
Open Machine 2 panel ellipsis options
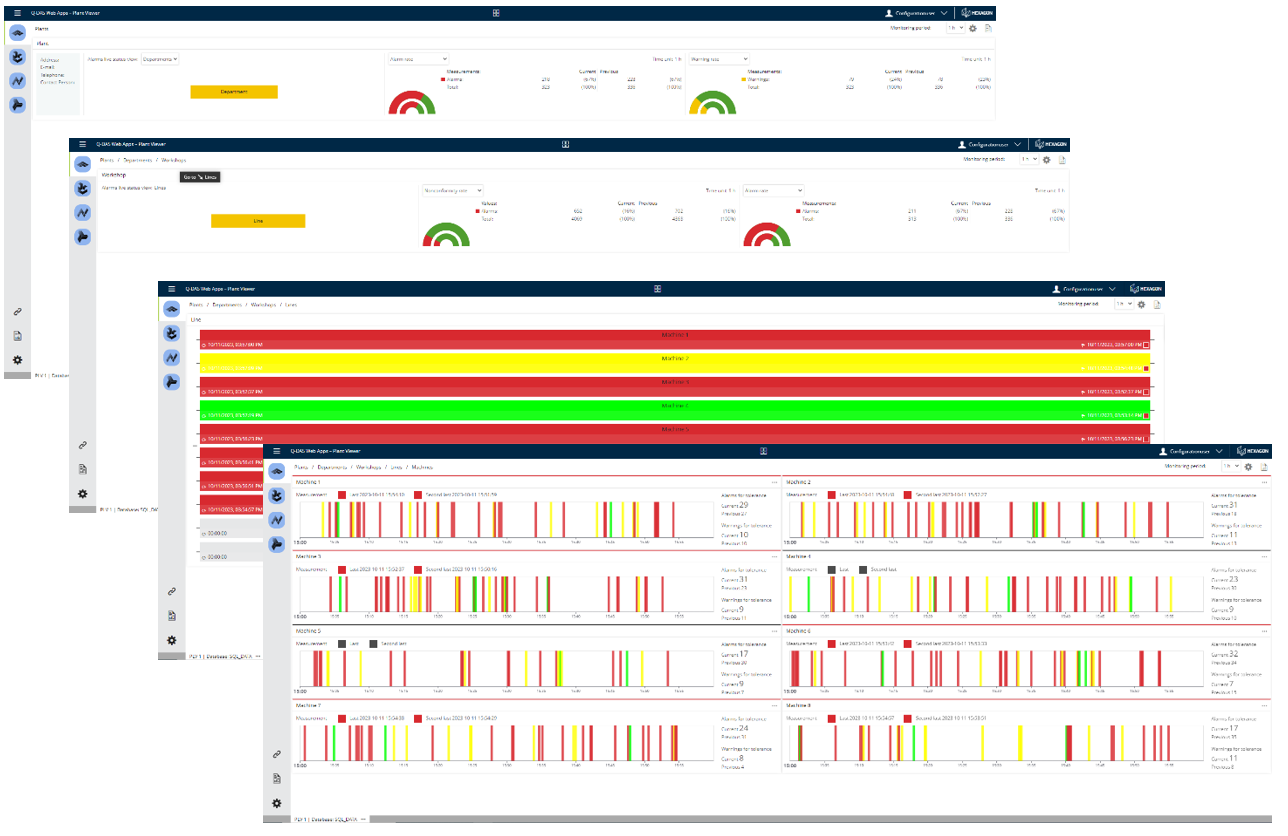(x=1263, y=482)
